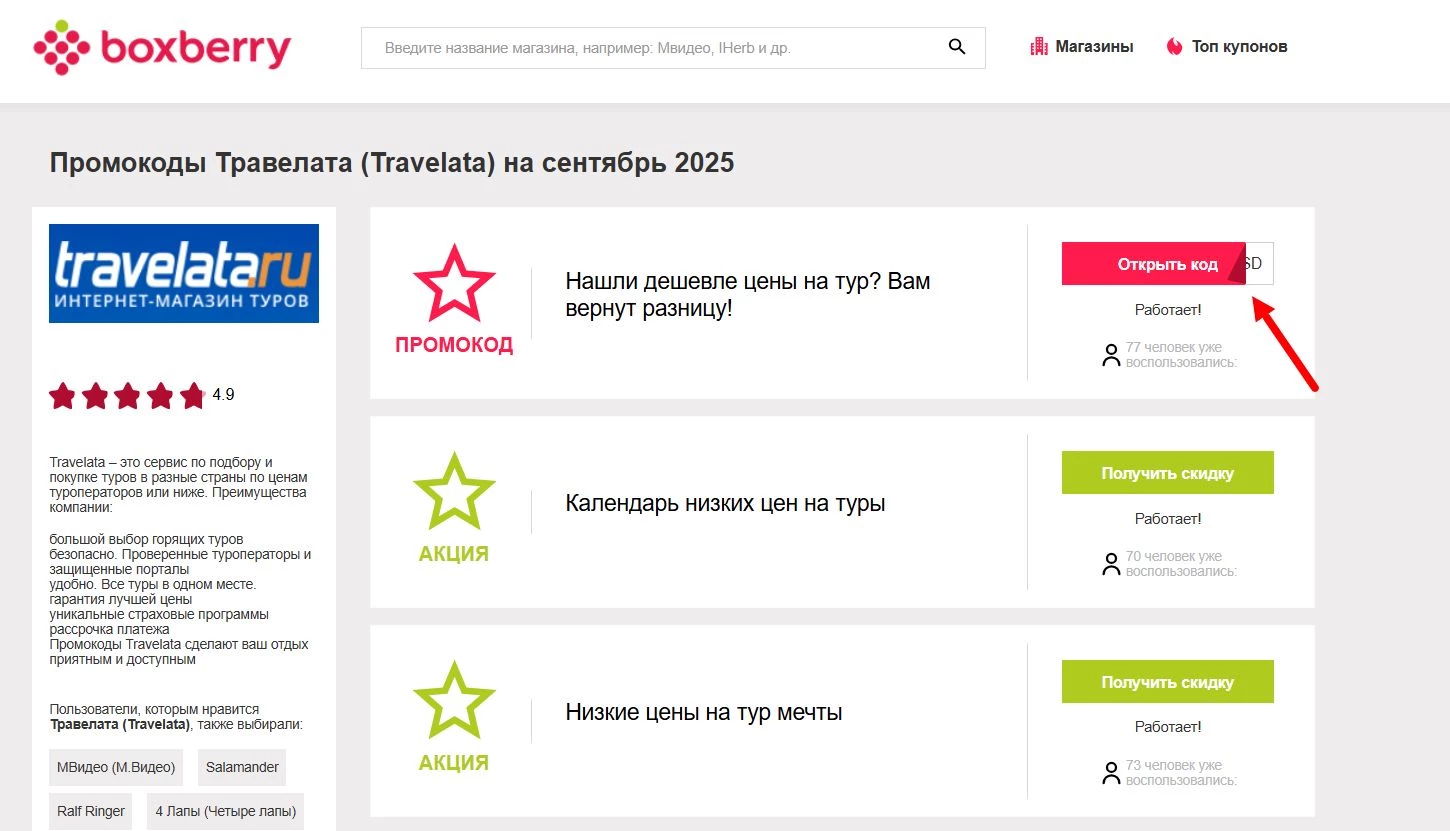Open the Ralf Ringer store link

click(x=90, y=811)
